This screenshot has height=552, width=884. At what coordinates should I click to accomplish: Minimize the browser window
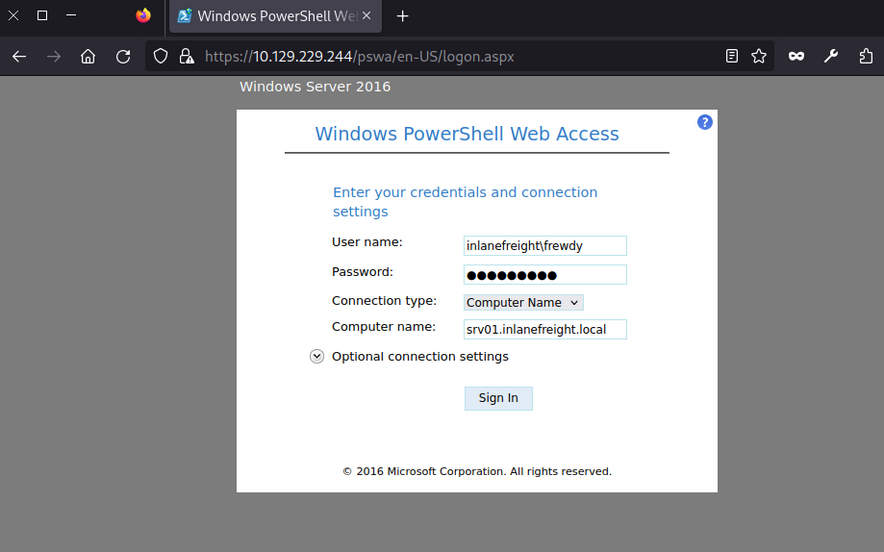coord(71,16)
